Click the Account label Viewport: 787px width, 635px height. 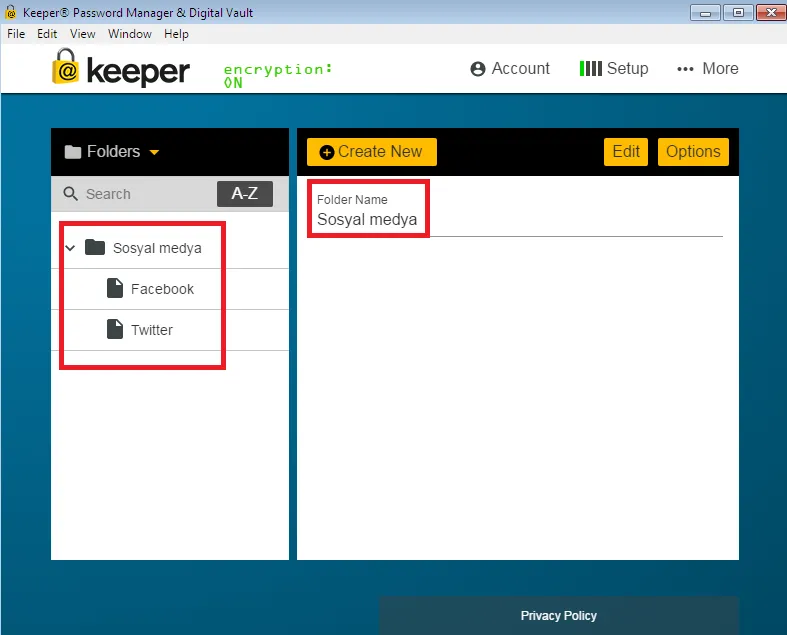[520, 68]
